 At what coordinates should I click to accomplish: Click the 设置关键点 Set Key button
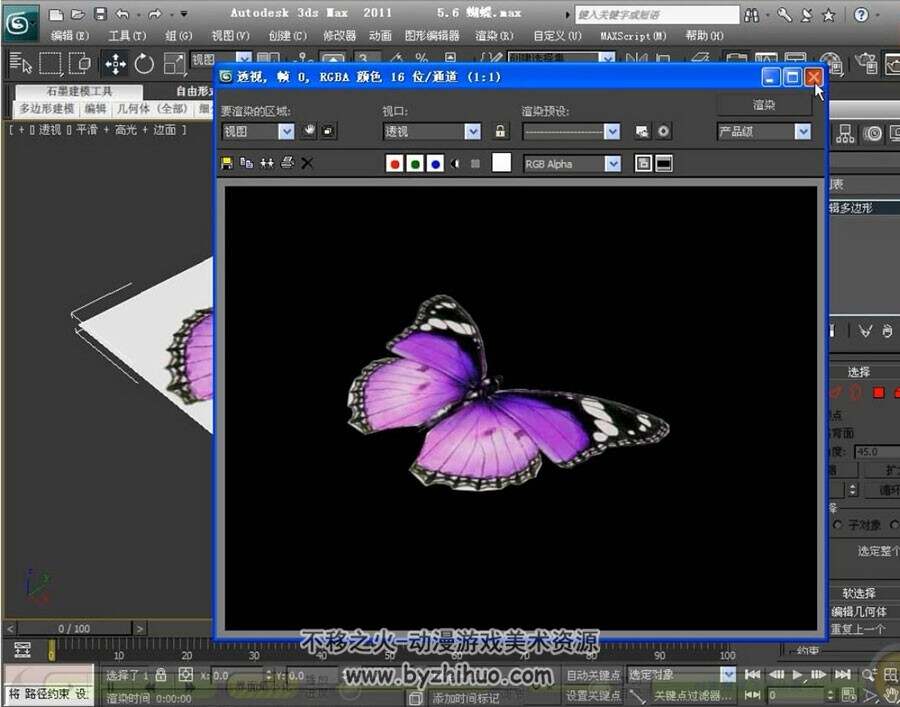point(593,695)
